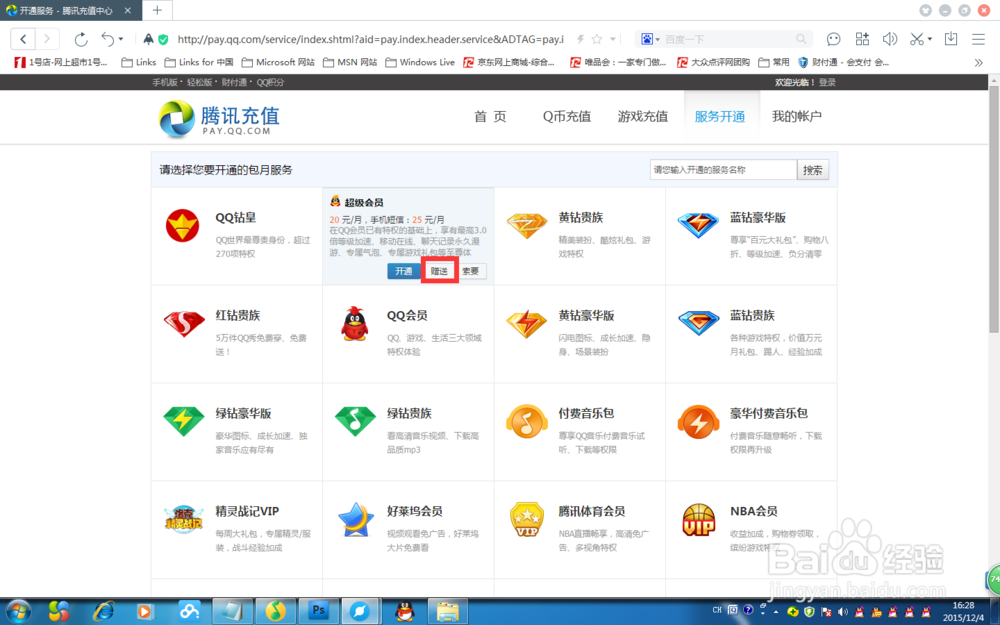This screenshot has height=625, width=1000.
Task: Launch QQ from the taskbar
Action: point(404,610)
